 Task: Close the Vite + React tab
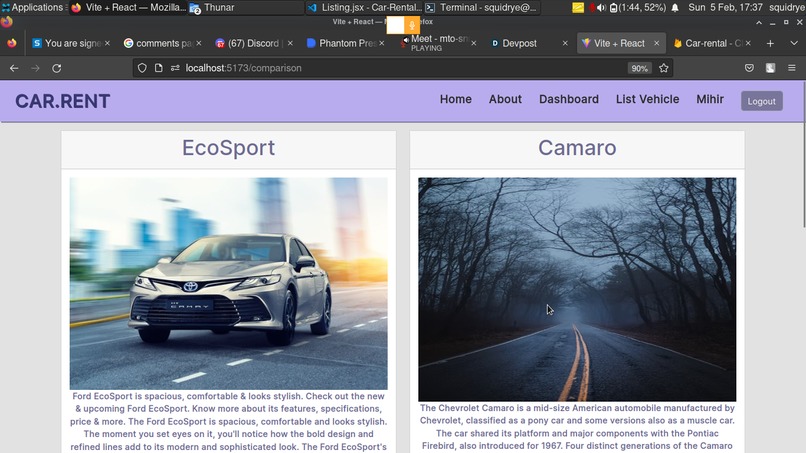pos(656,43)
